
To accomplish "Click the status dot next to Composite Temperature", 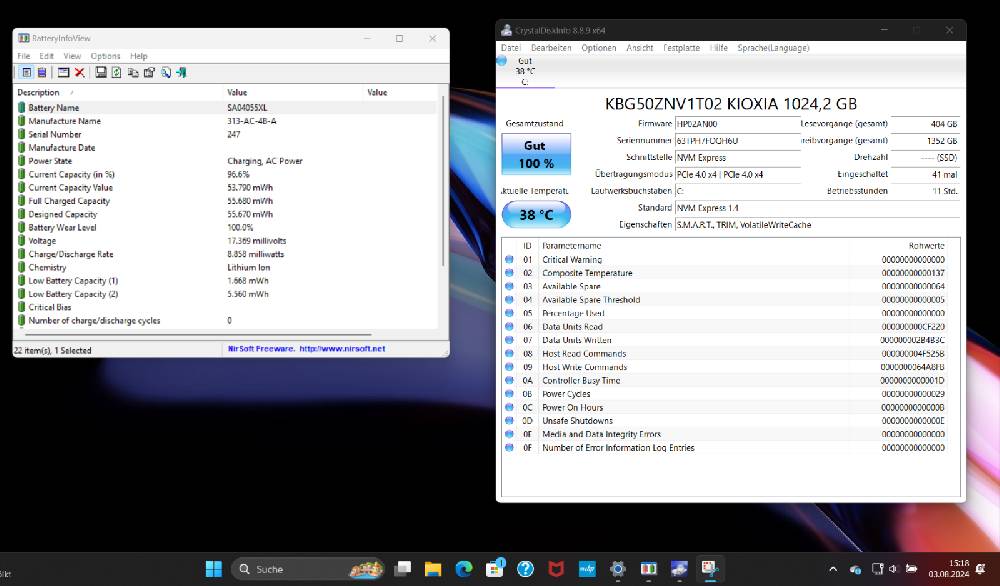I will [x=509, y=273].
